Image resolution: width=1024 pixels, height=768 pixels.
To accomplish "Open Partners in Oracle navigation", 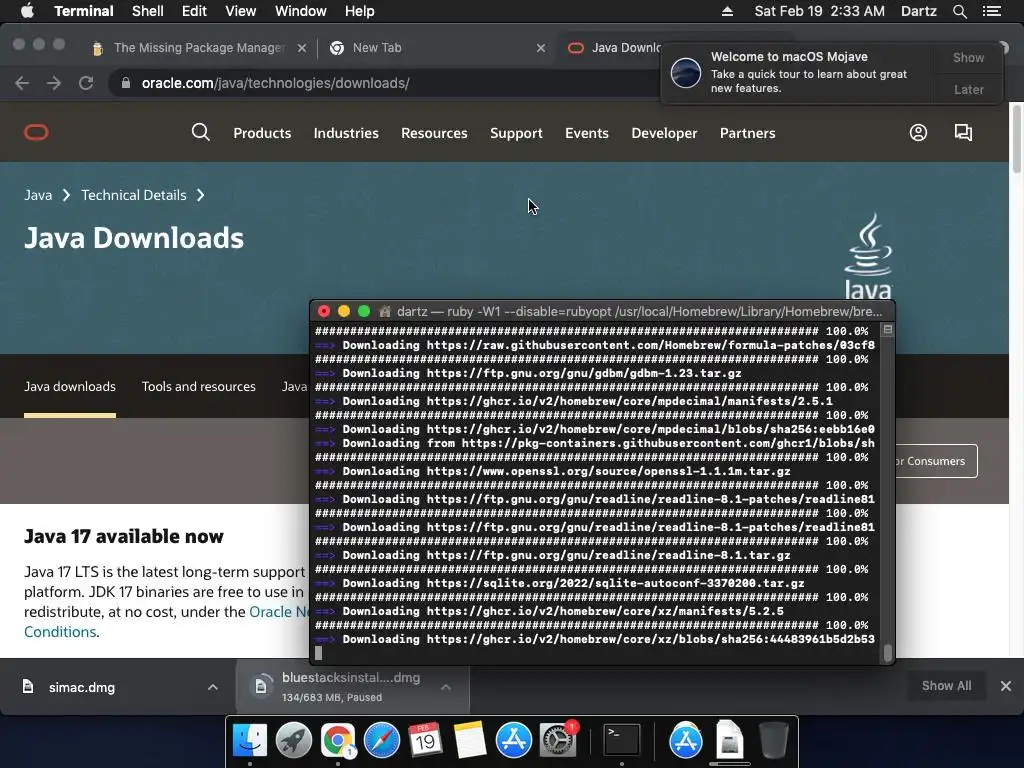I will pos(747,133).
